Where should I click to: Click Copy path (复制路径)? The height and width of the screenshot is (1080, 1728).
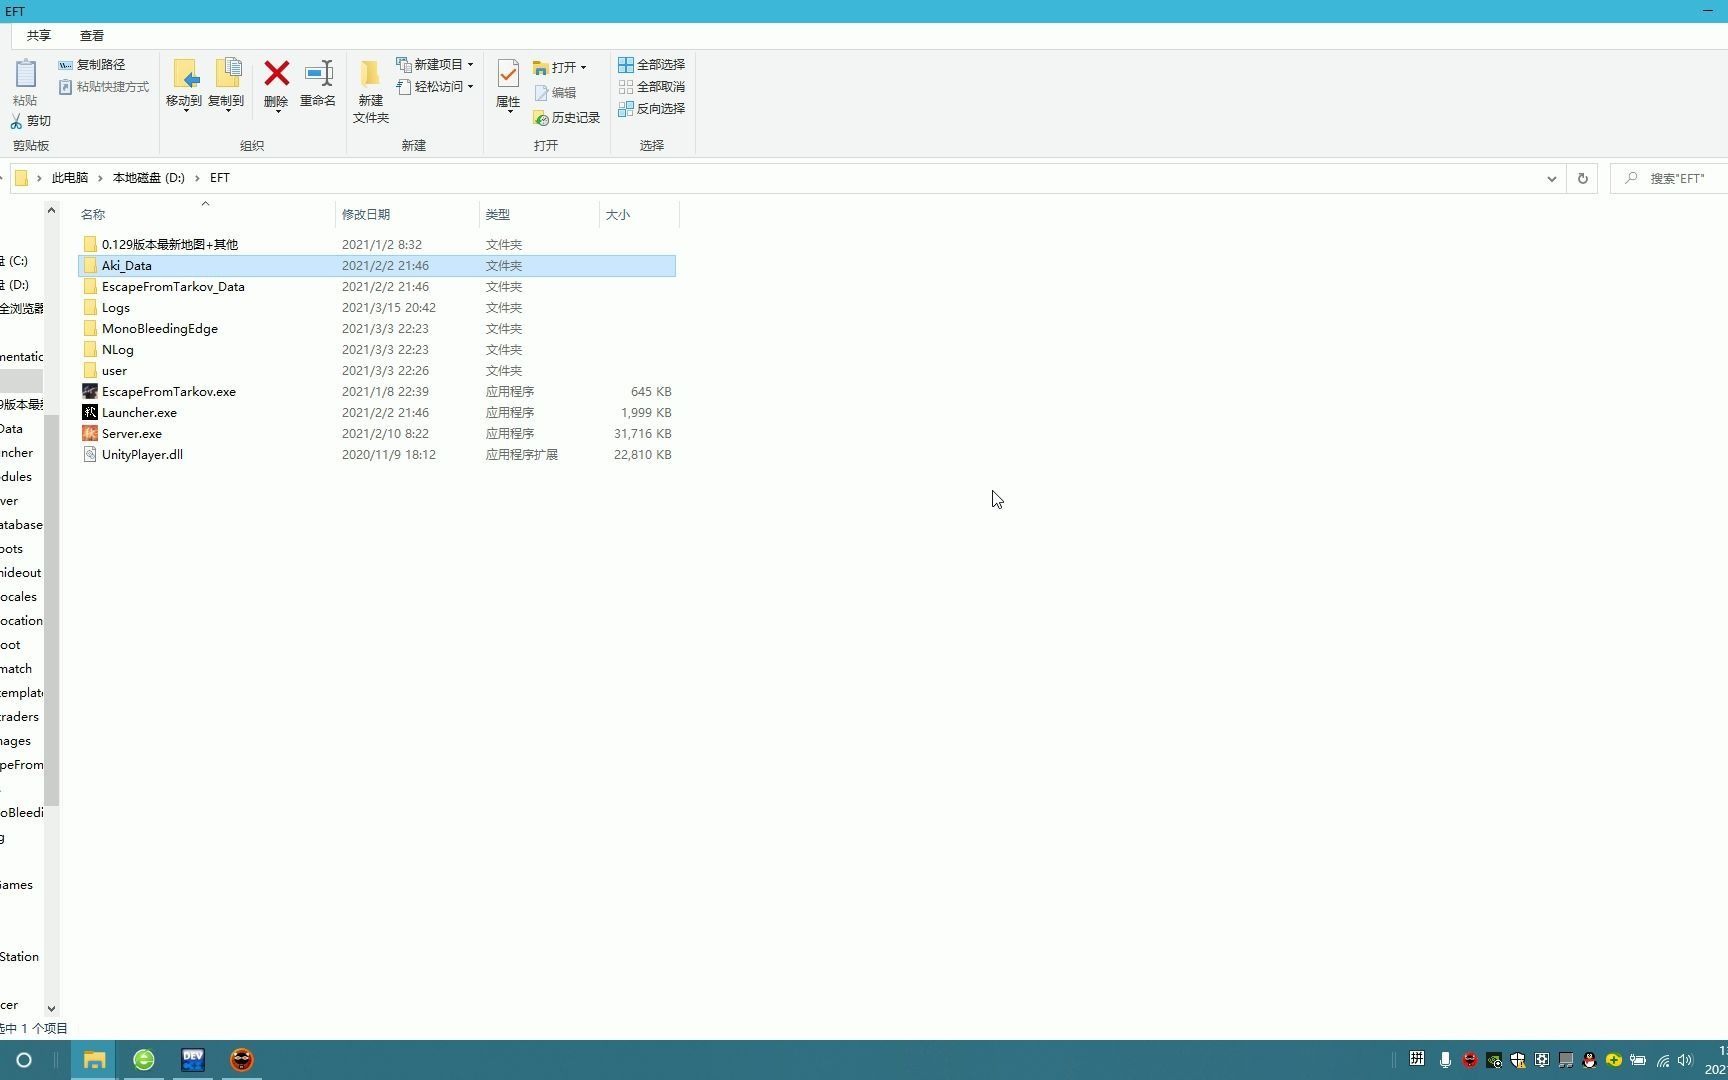(x=92, y=65)
